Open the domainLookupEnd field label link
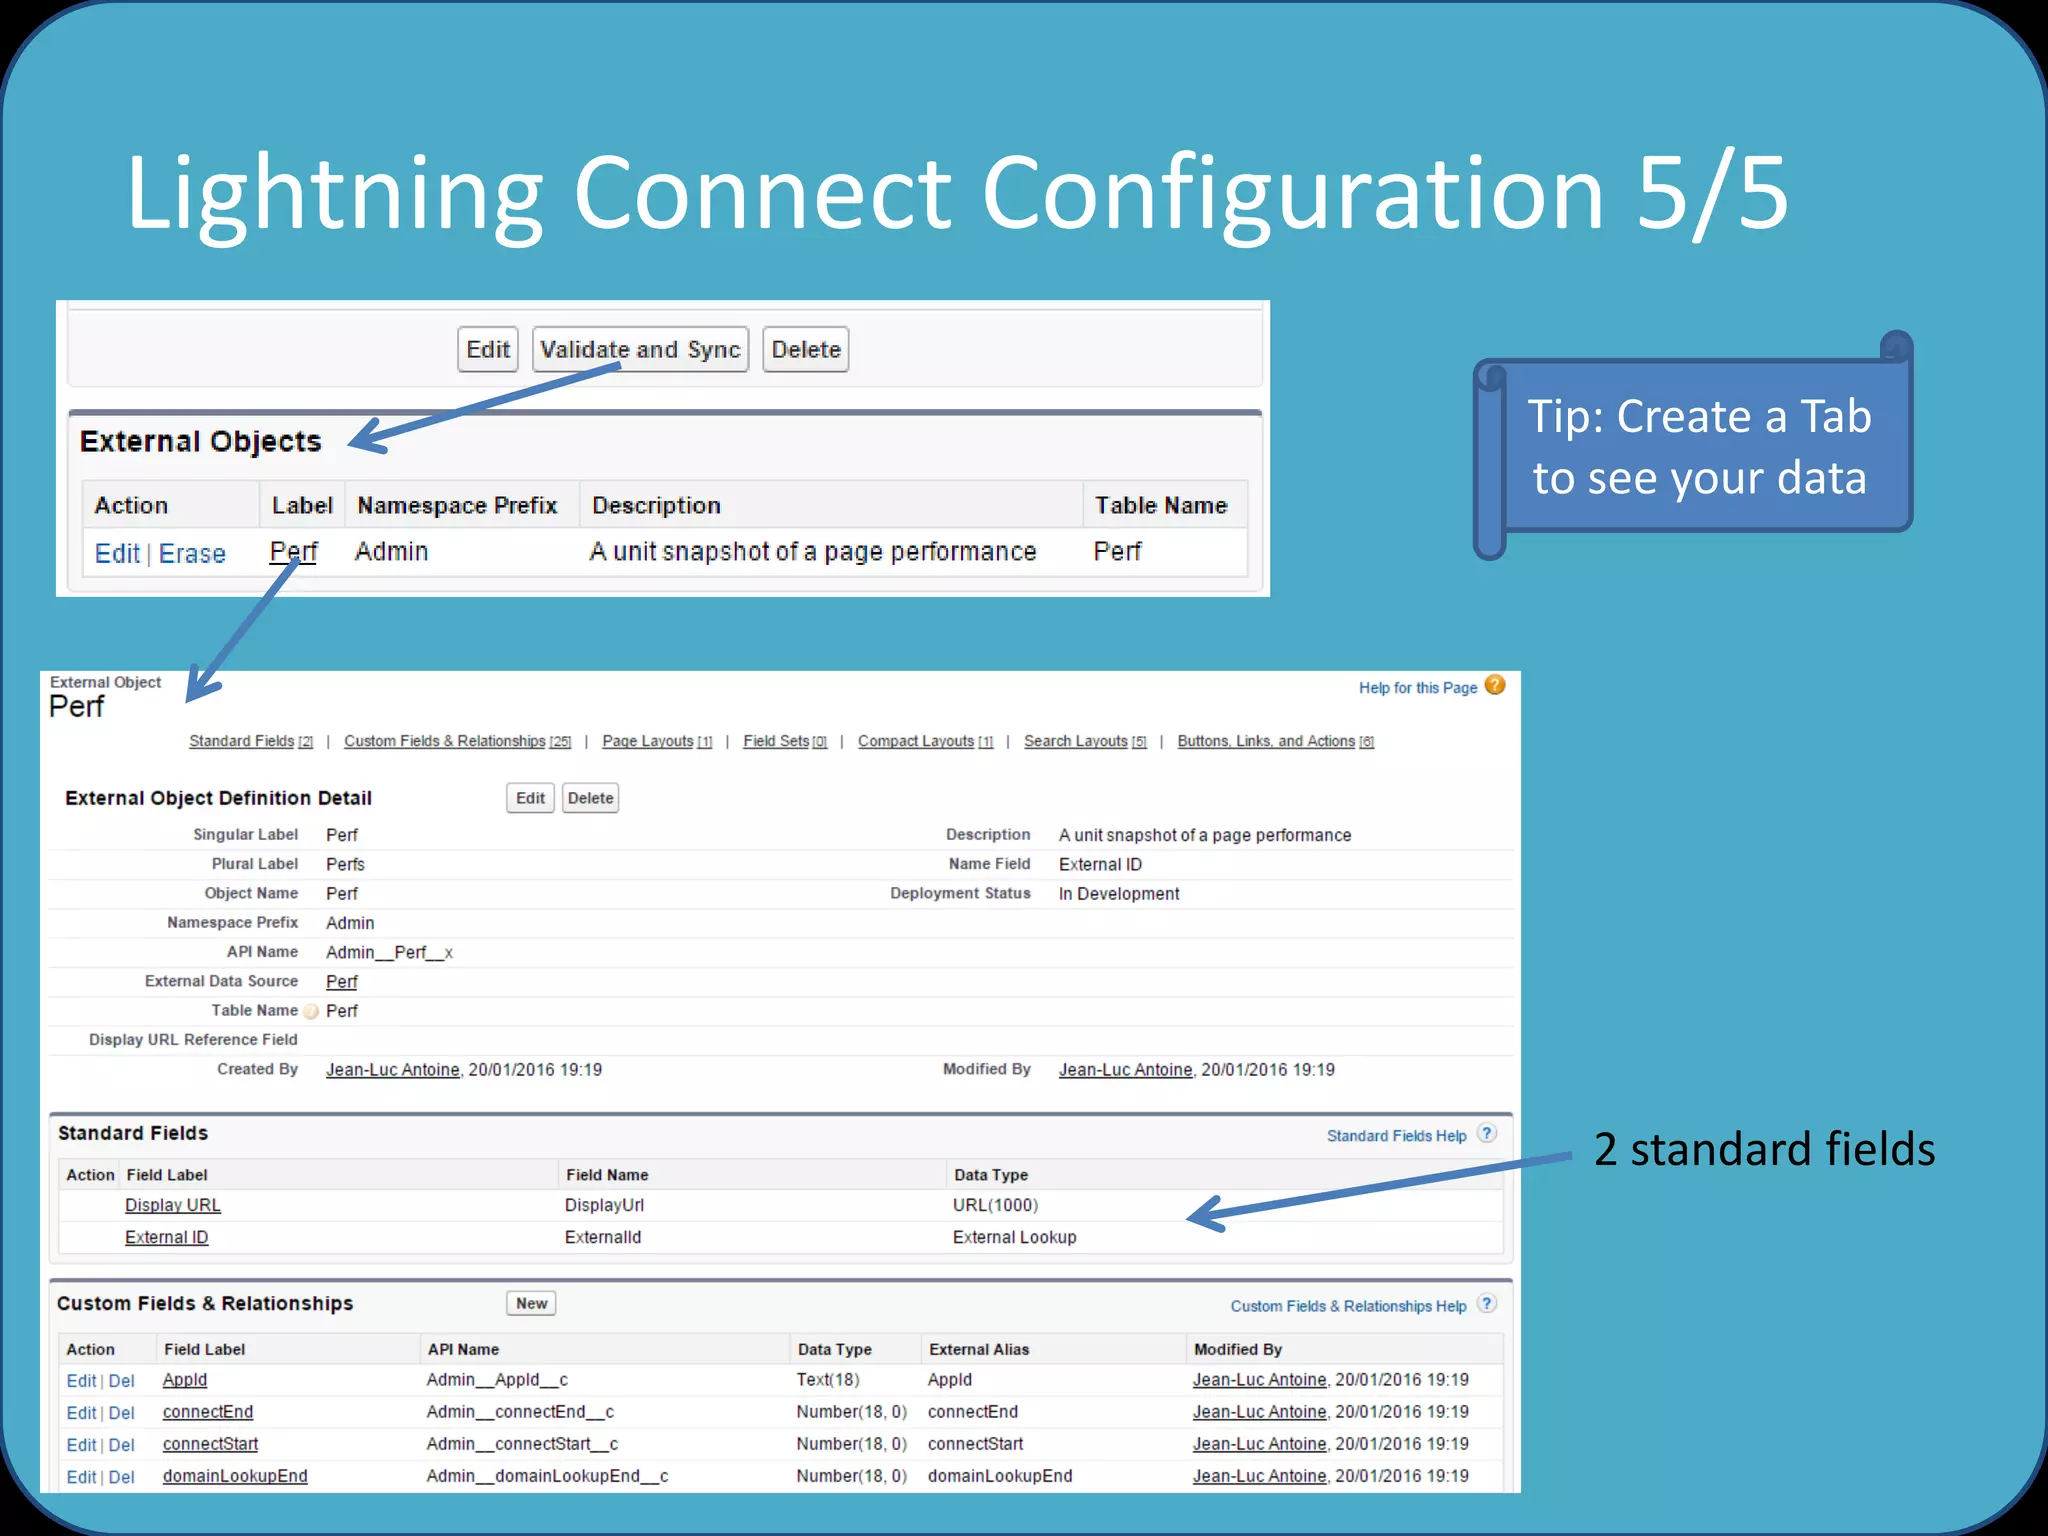2048x1536 pixels. click(x=235, y=1476)
